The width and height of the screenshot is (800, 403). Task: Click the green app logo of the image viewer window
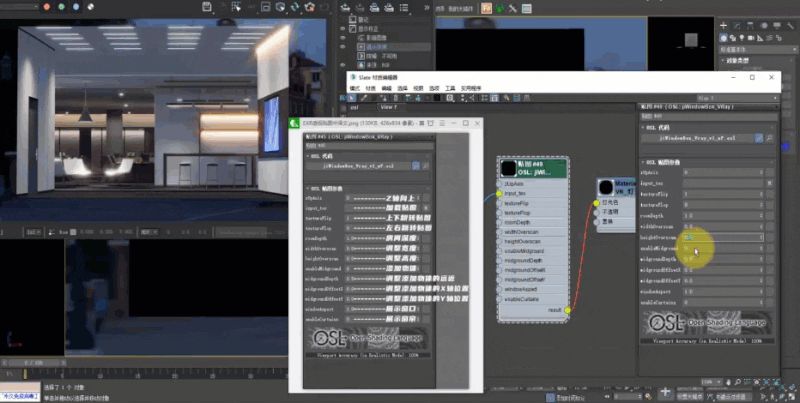tap(295, 123)
